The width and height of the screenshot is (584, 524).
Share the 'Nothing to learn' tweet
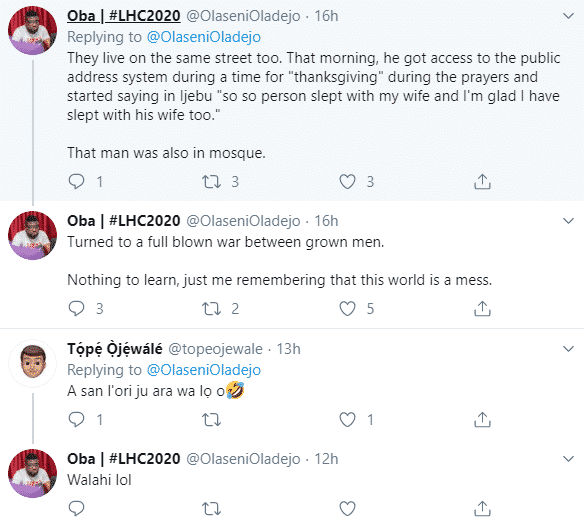click(482, 309)
